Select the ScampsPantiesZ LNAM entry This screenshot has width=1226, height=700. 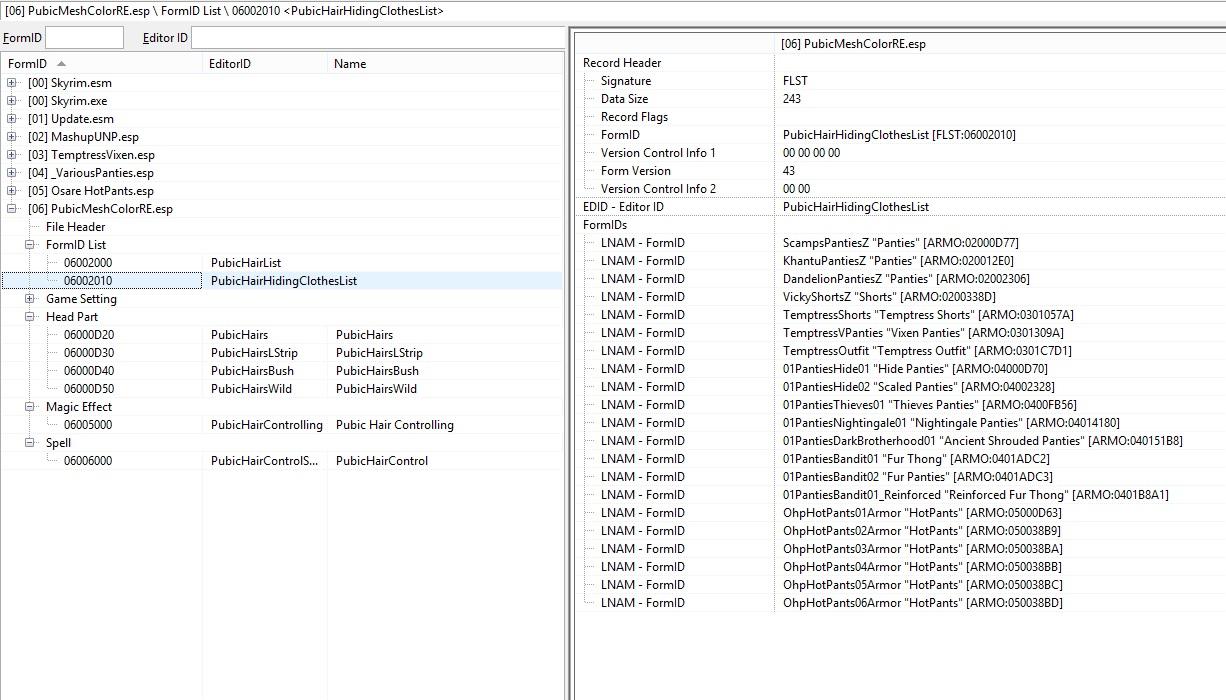click(x=901, y=243)
